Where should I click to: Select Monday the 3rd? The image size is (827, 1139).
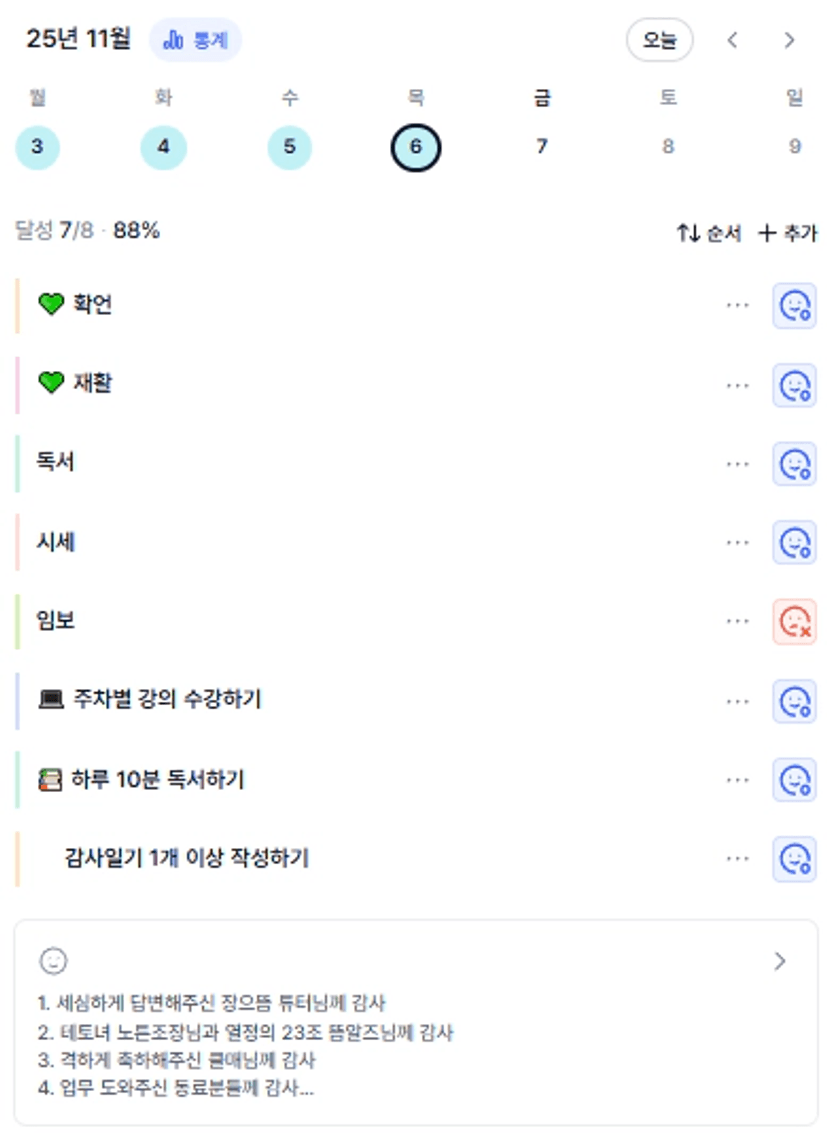click(x=37, y=147)
